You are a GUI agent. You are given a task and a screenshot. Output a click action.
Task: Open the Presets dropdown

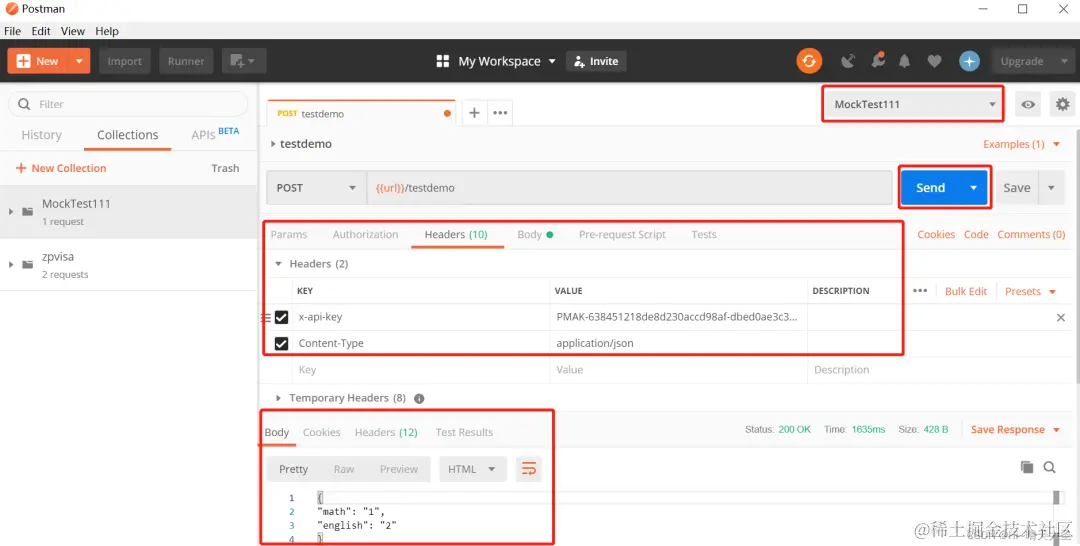[x=1030, y=291]
